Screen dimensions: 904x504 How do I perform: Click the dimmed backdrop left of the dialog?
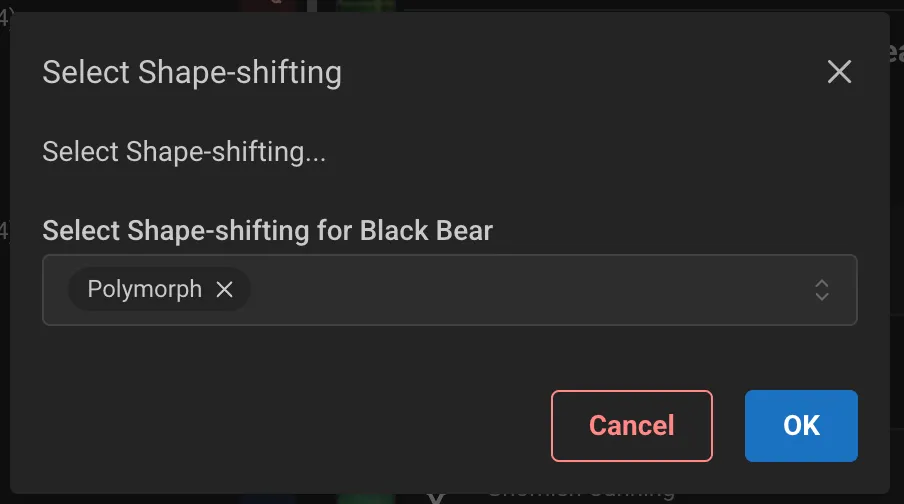(4, 300)
